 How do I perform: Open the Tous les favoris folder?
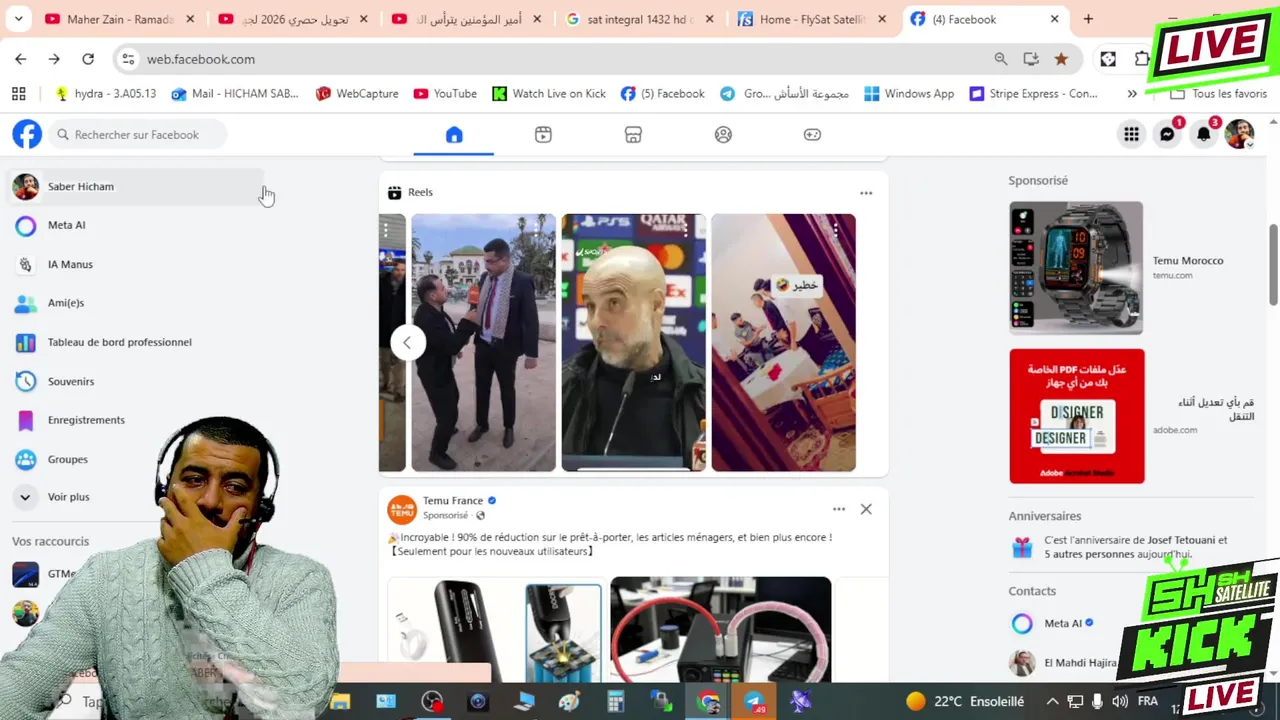[x=1219, y=94]
